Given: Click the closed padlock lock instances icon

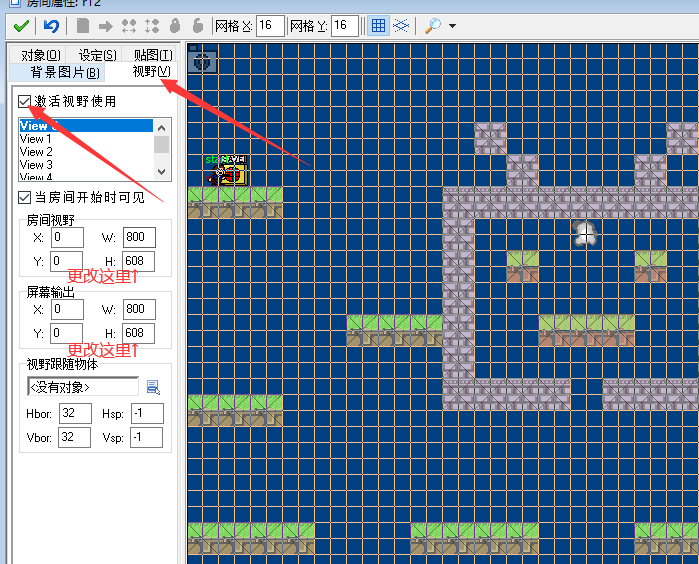Looking at the screenshot, I should click(x=175, y=26).
